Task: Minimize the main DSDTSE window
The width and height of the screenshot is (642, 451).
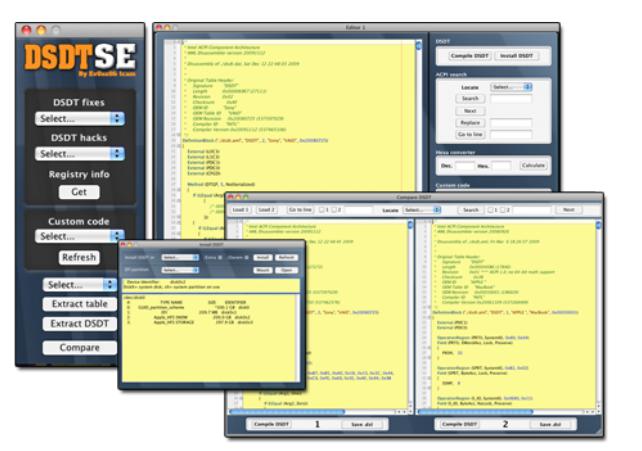Action: [41, 30]
